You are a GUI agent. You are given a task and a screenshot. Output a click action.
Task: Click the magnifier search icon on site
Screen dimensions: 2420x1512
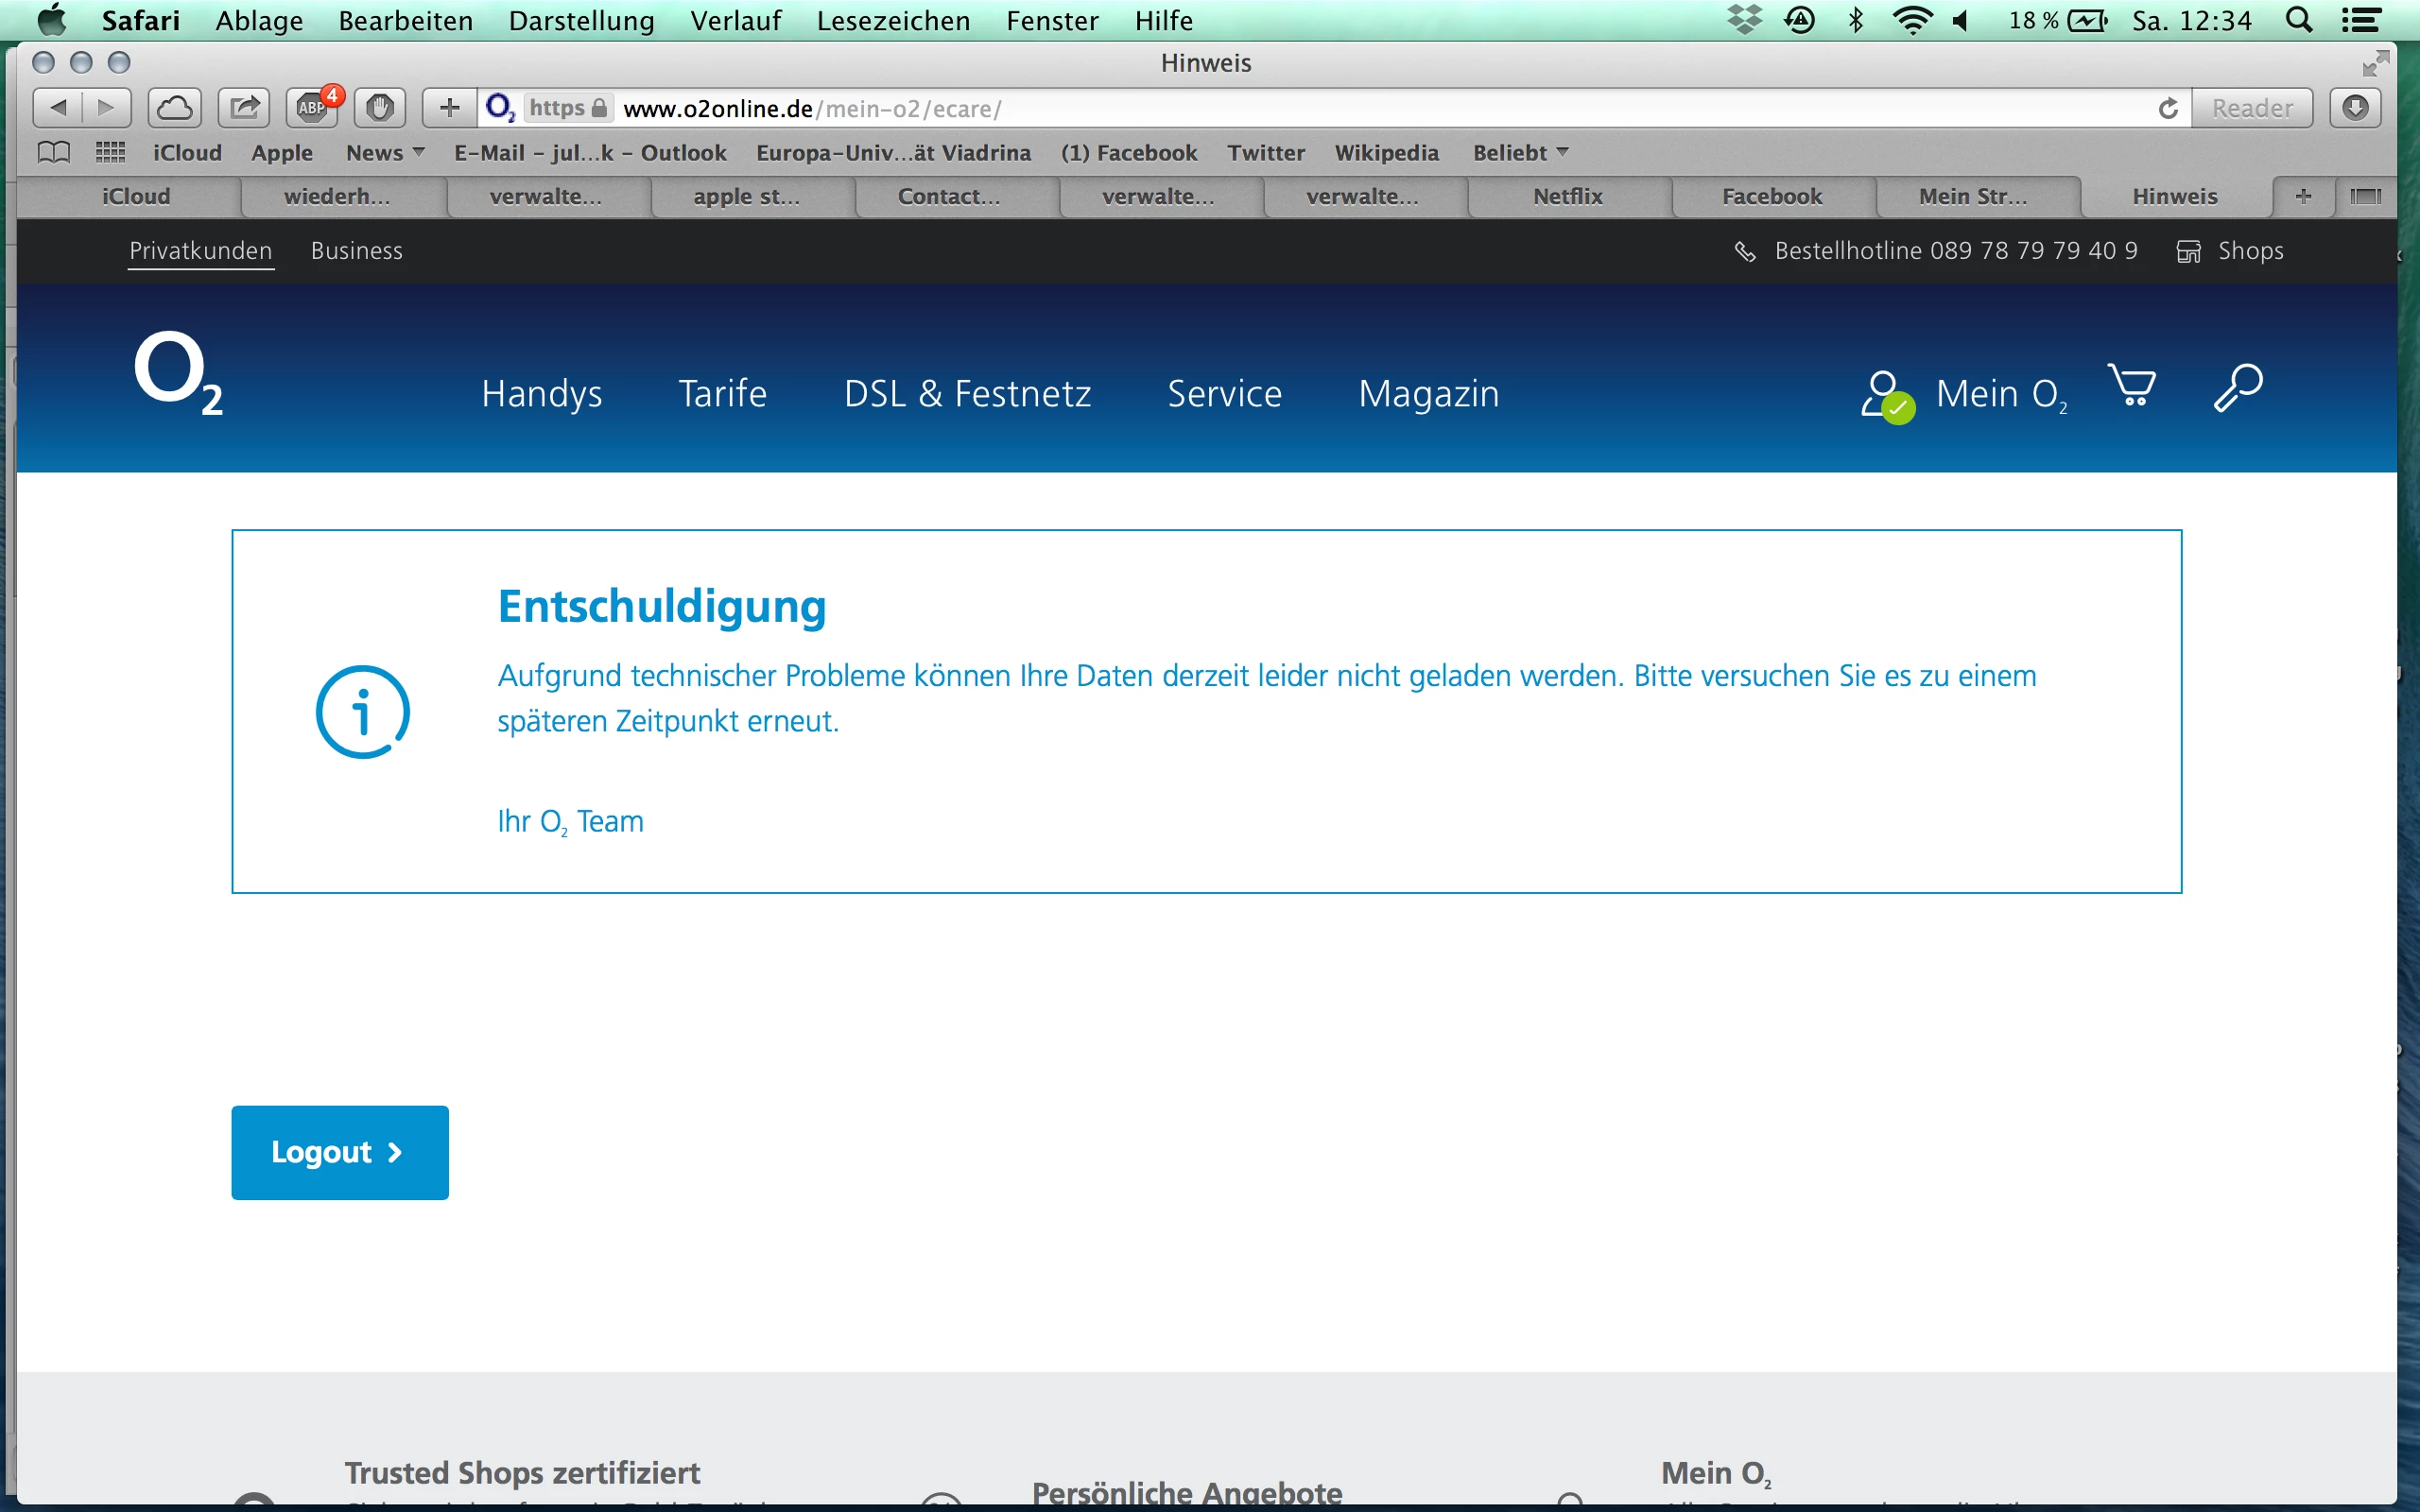pos(2237,388)
